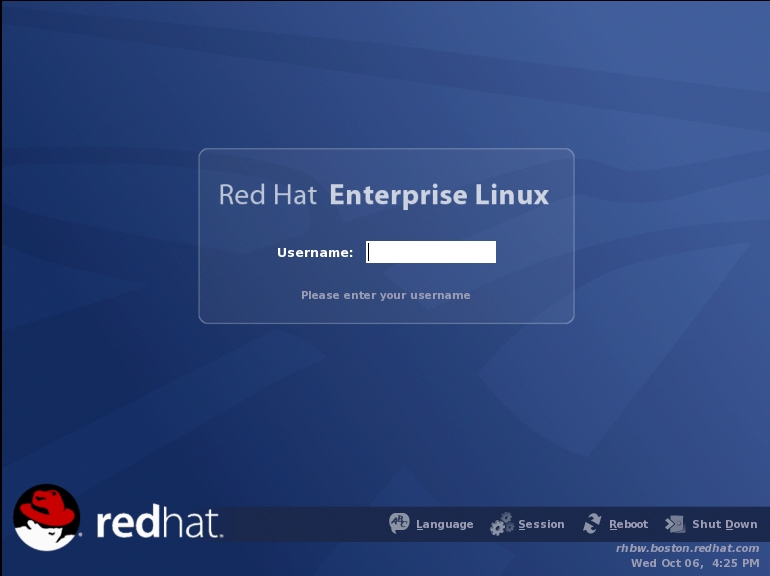Click the Username label
Viewport: 770px width, 576px height.
click(315, 253)
